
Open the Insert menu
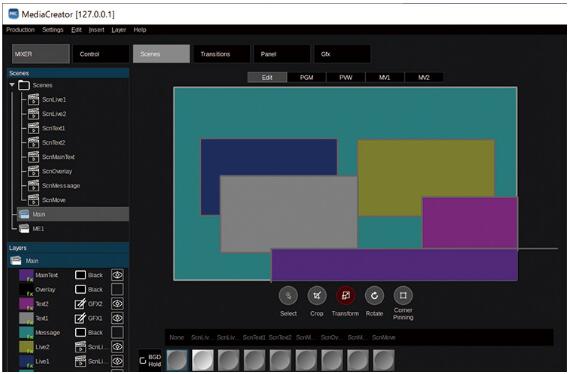[x=97, y=30]
